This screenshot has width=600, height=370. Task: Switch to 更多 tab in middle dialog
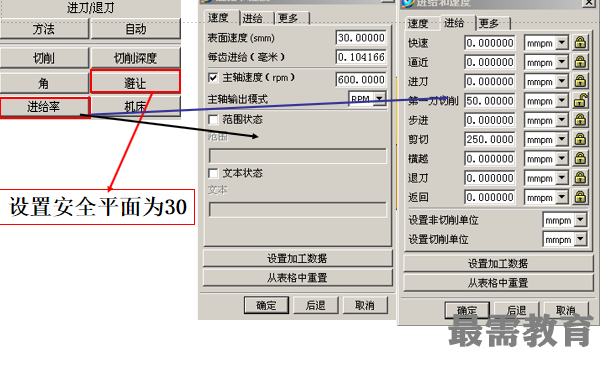pos(292,18)
